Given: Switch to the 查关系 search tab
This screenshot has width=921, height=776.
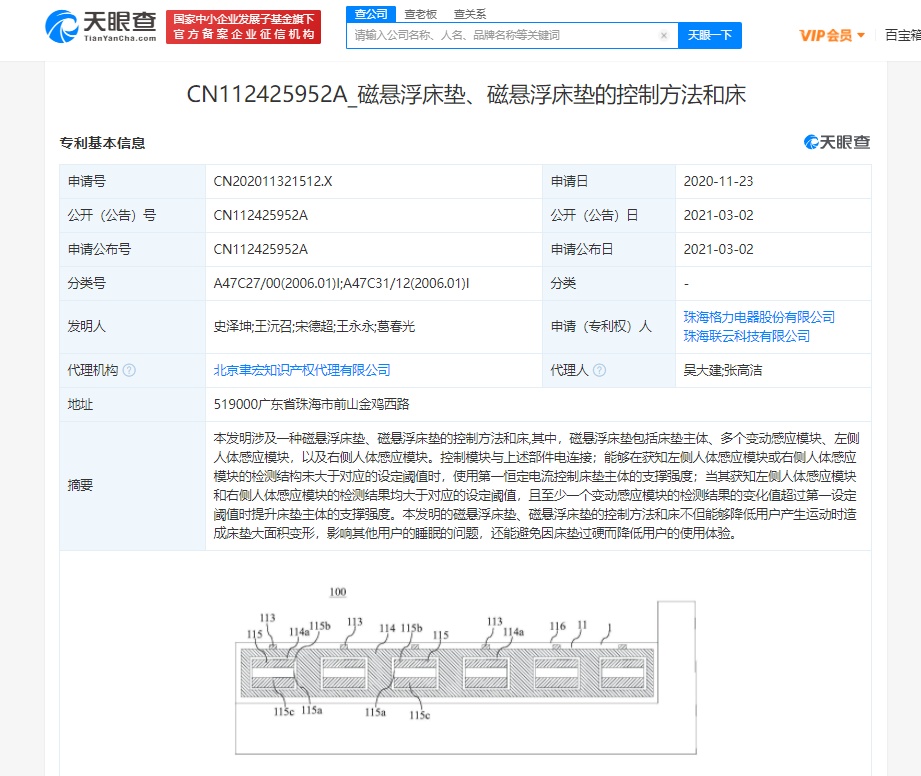Looking at the screenshot, I should pos(469,14).
